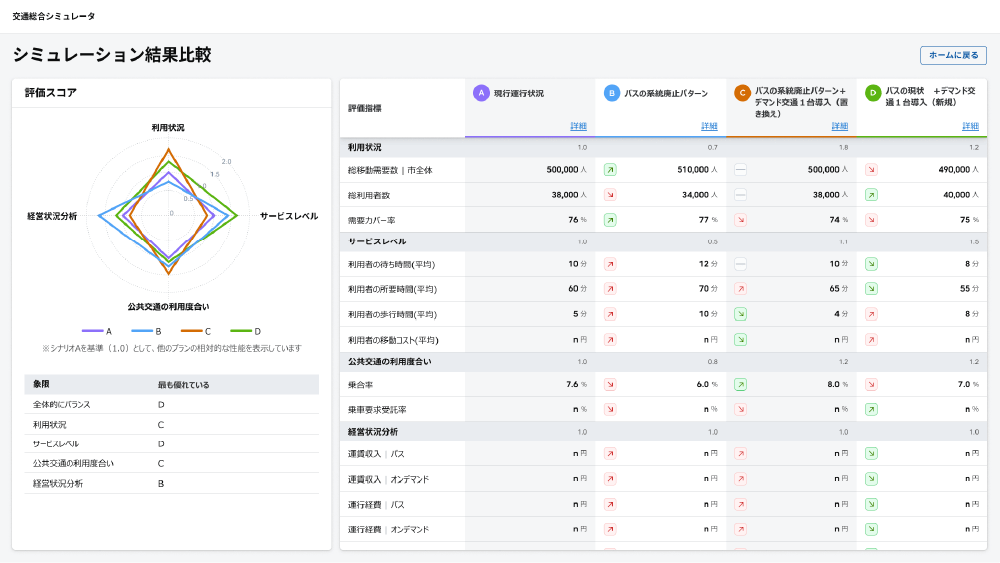
Task: Click scenario C's 乗合率 up-arrow icon
Action: tap(740, 384)
